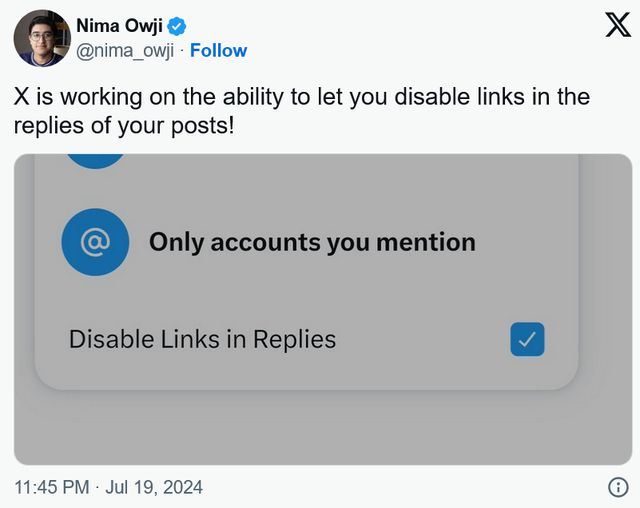Click the blue @ mention circle icon
This screenshot has width=640, height=508.
click(x=95, y=241)
